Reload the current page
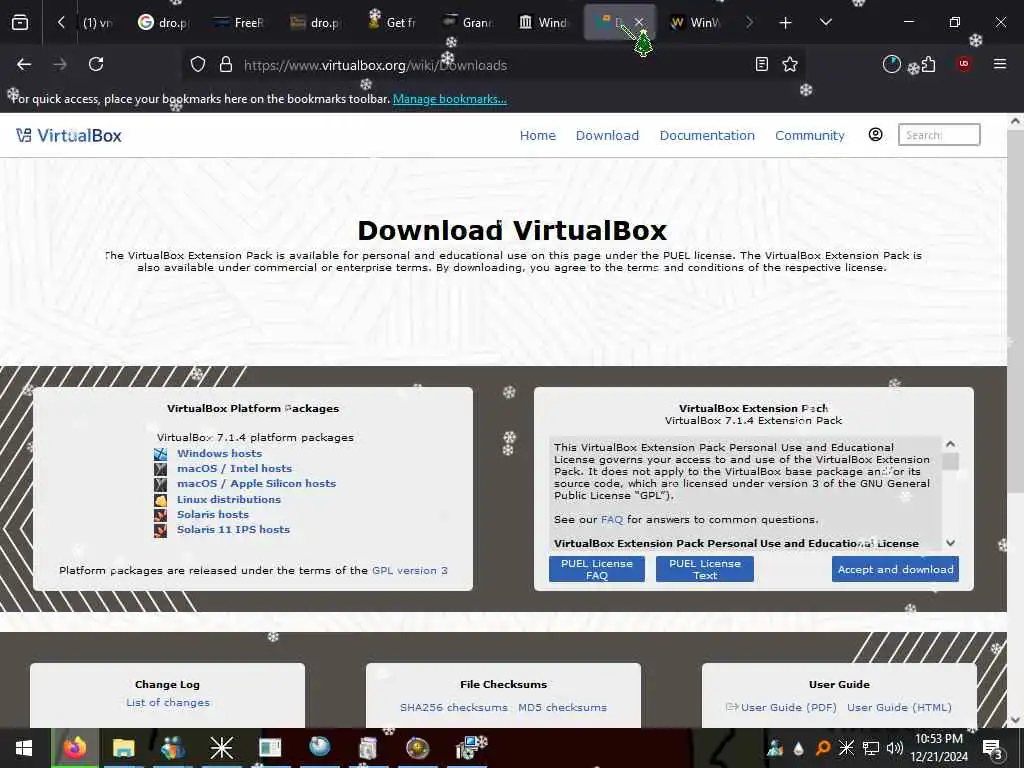Viewport: 1024px width, 768px height. pos(96,64)
